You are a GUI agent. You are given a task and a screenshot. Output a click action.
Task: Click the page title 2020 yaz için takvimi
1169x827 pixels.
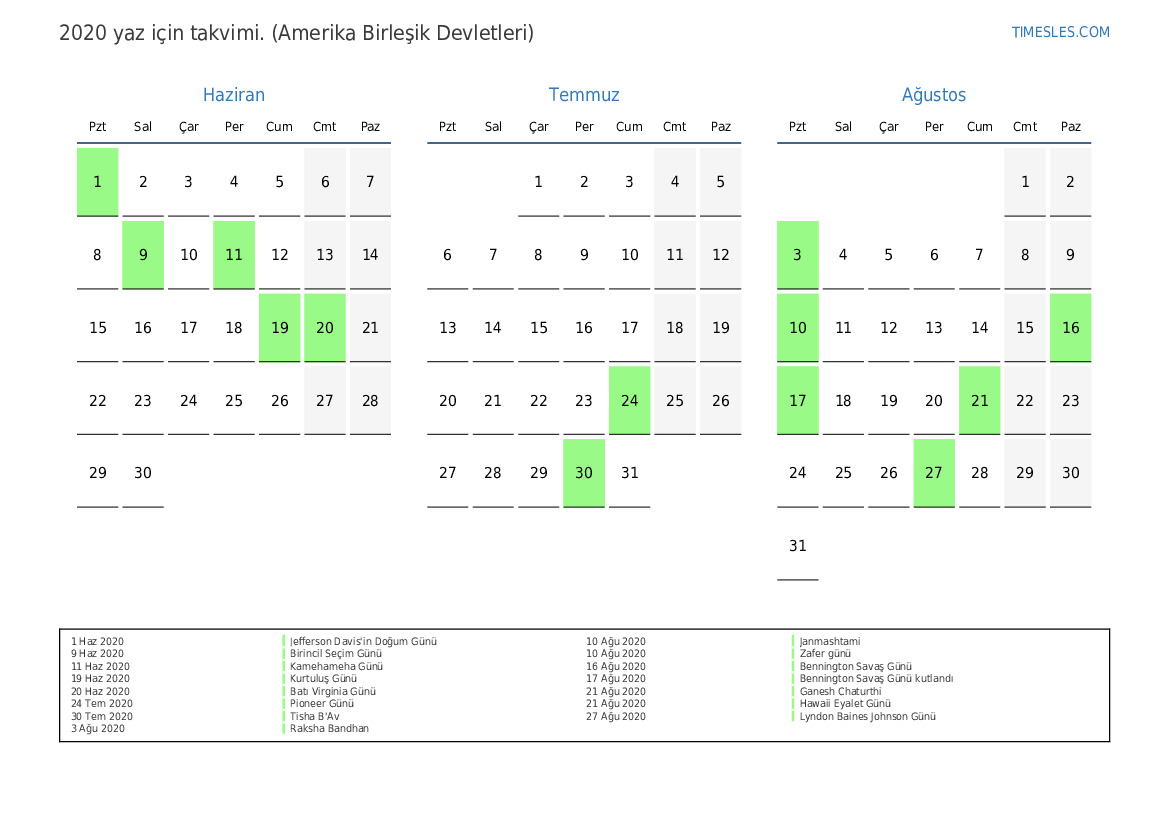[296, 33]
